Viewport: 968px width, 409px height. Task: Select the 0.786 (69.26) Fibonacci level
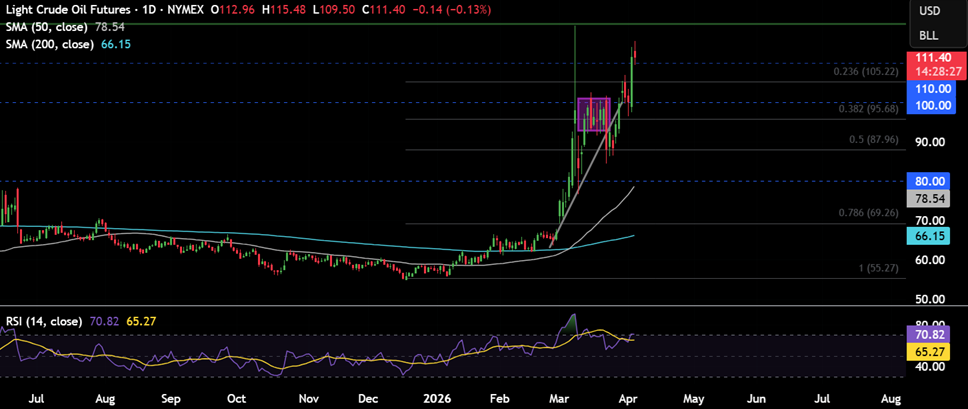click(x=868, y=213)
